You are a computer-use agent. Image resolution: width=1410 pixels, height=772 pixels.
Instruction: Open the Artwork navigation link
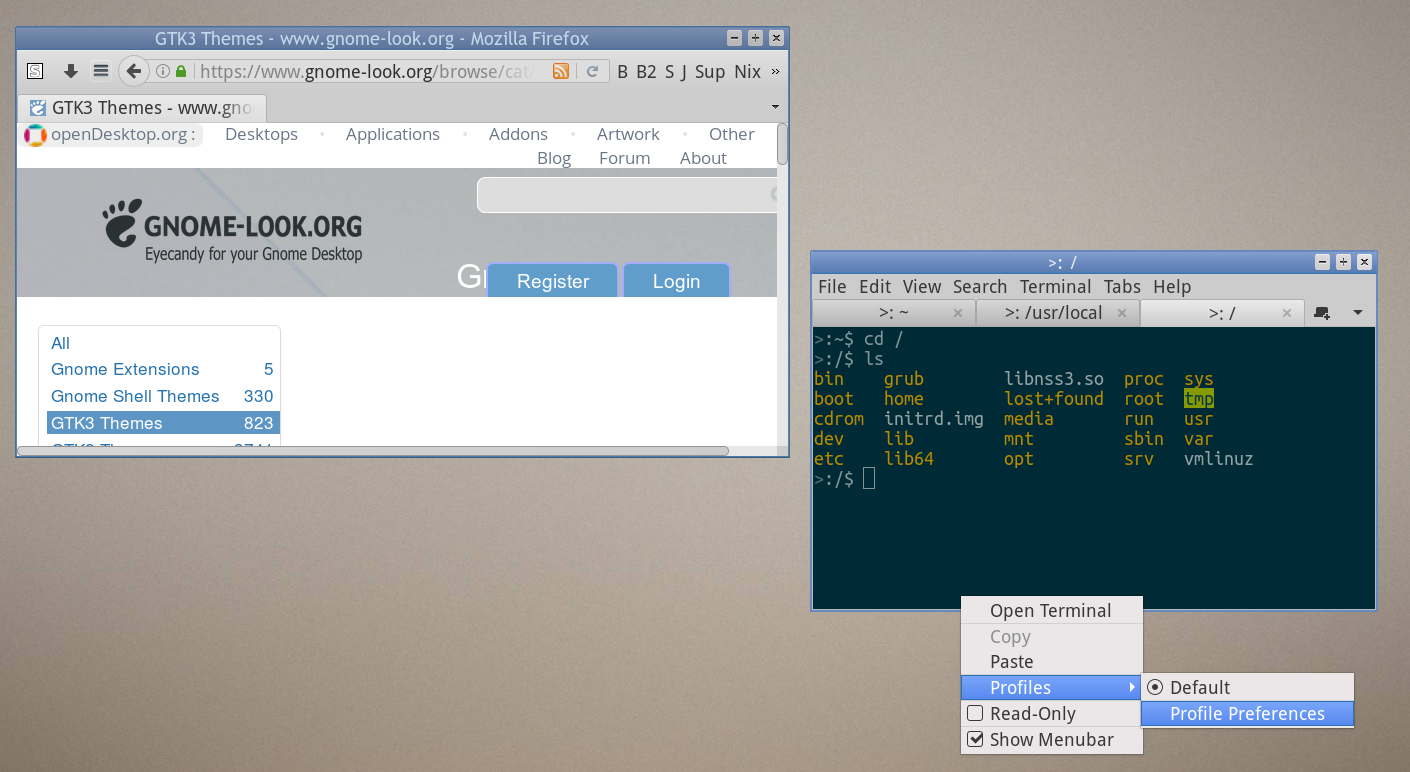[628, 134]
